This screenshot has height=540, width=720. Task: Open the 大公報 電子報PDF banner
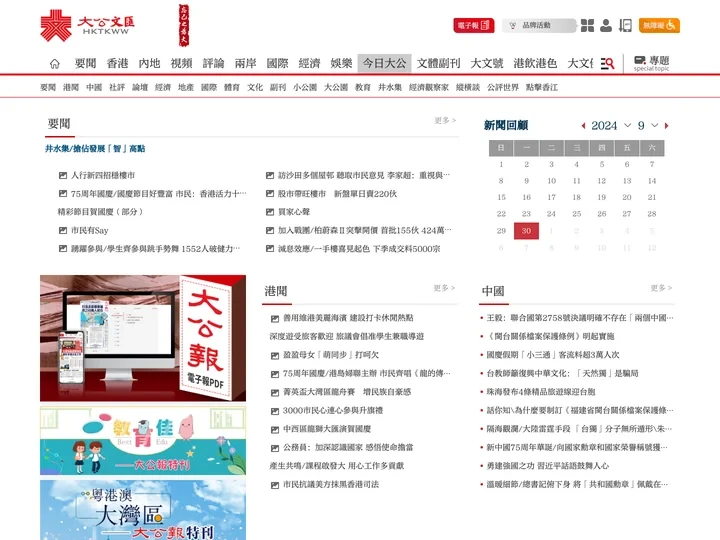click(143, 338)
